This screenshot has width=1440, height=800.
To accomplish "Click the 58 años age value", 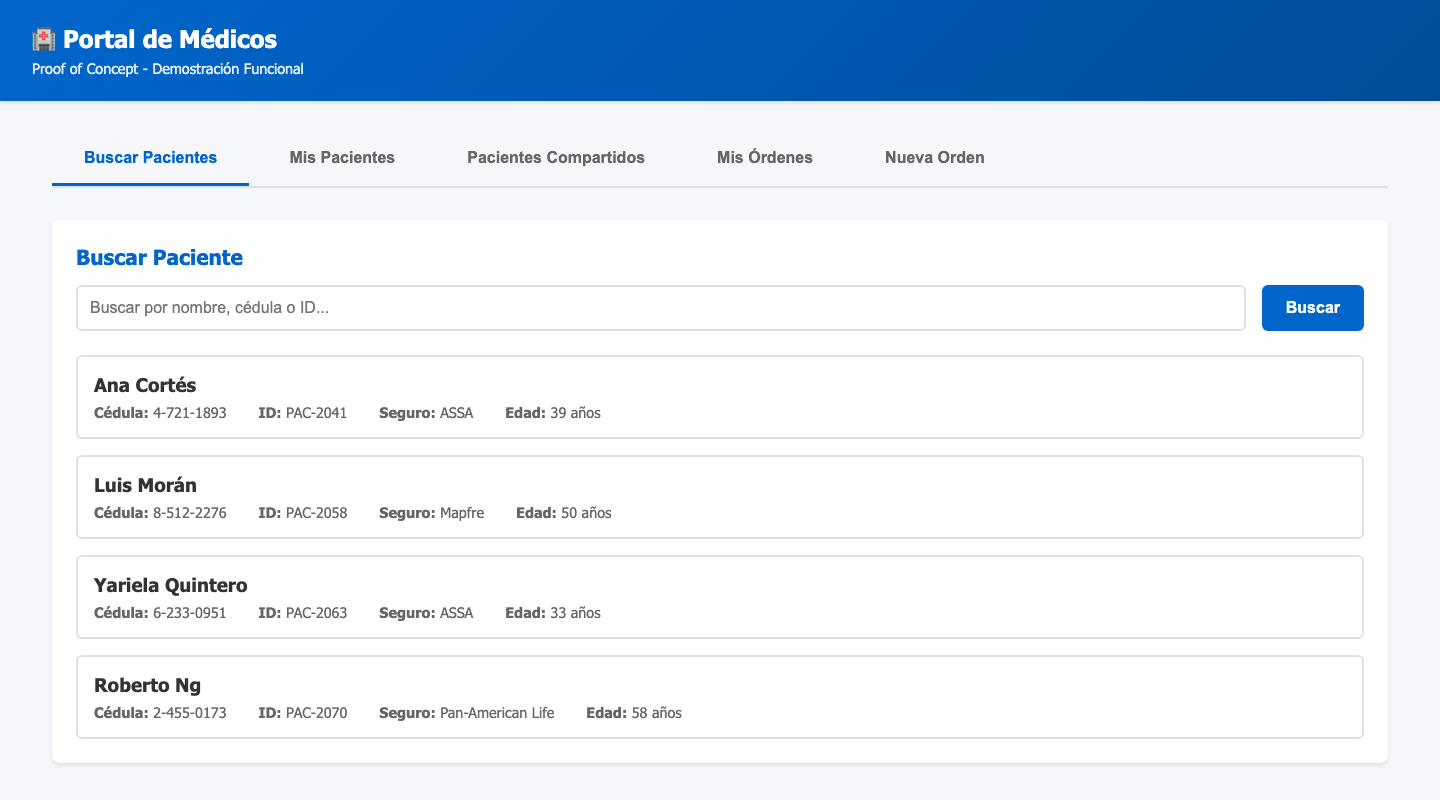I will tap(657, 713).
